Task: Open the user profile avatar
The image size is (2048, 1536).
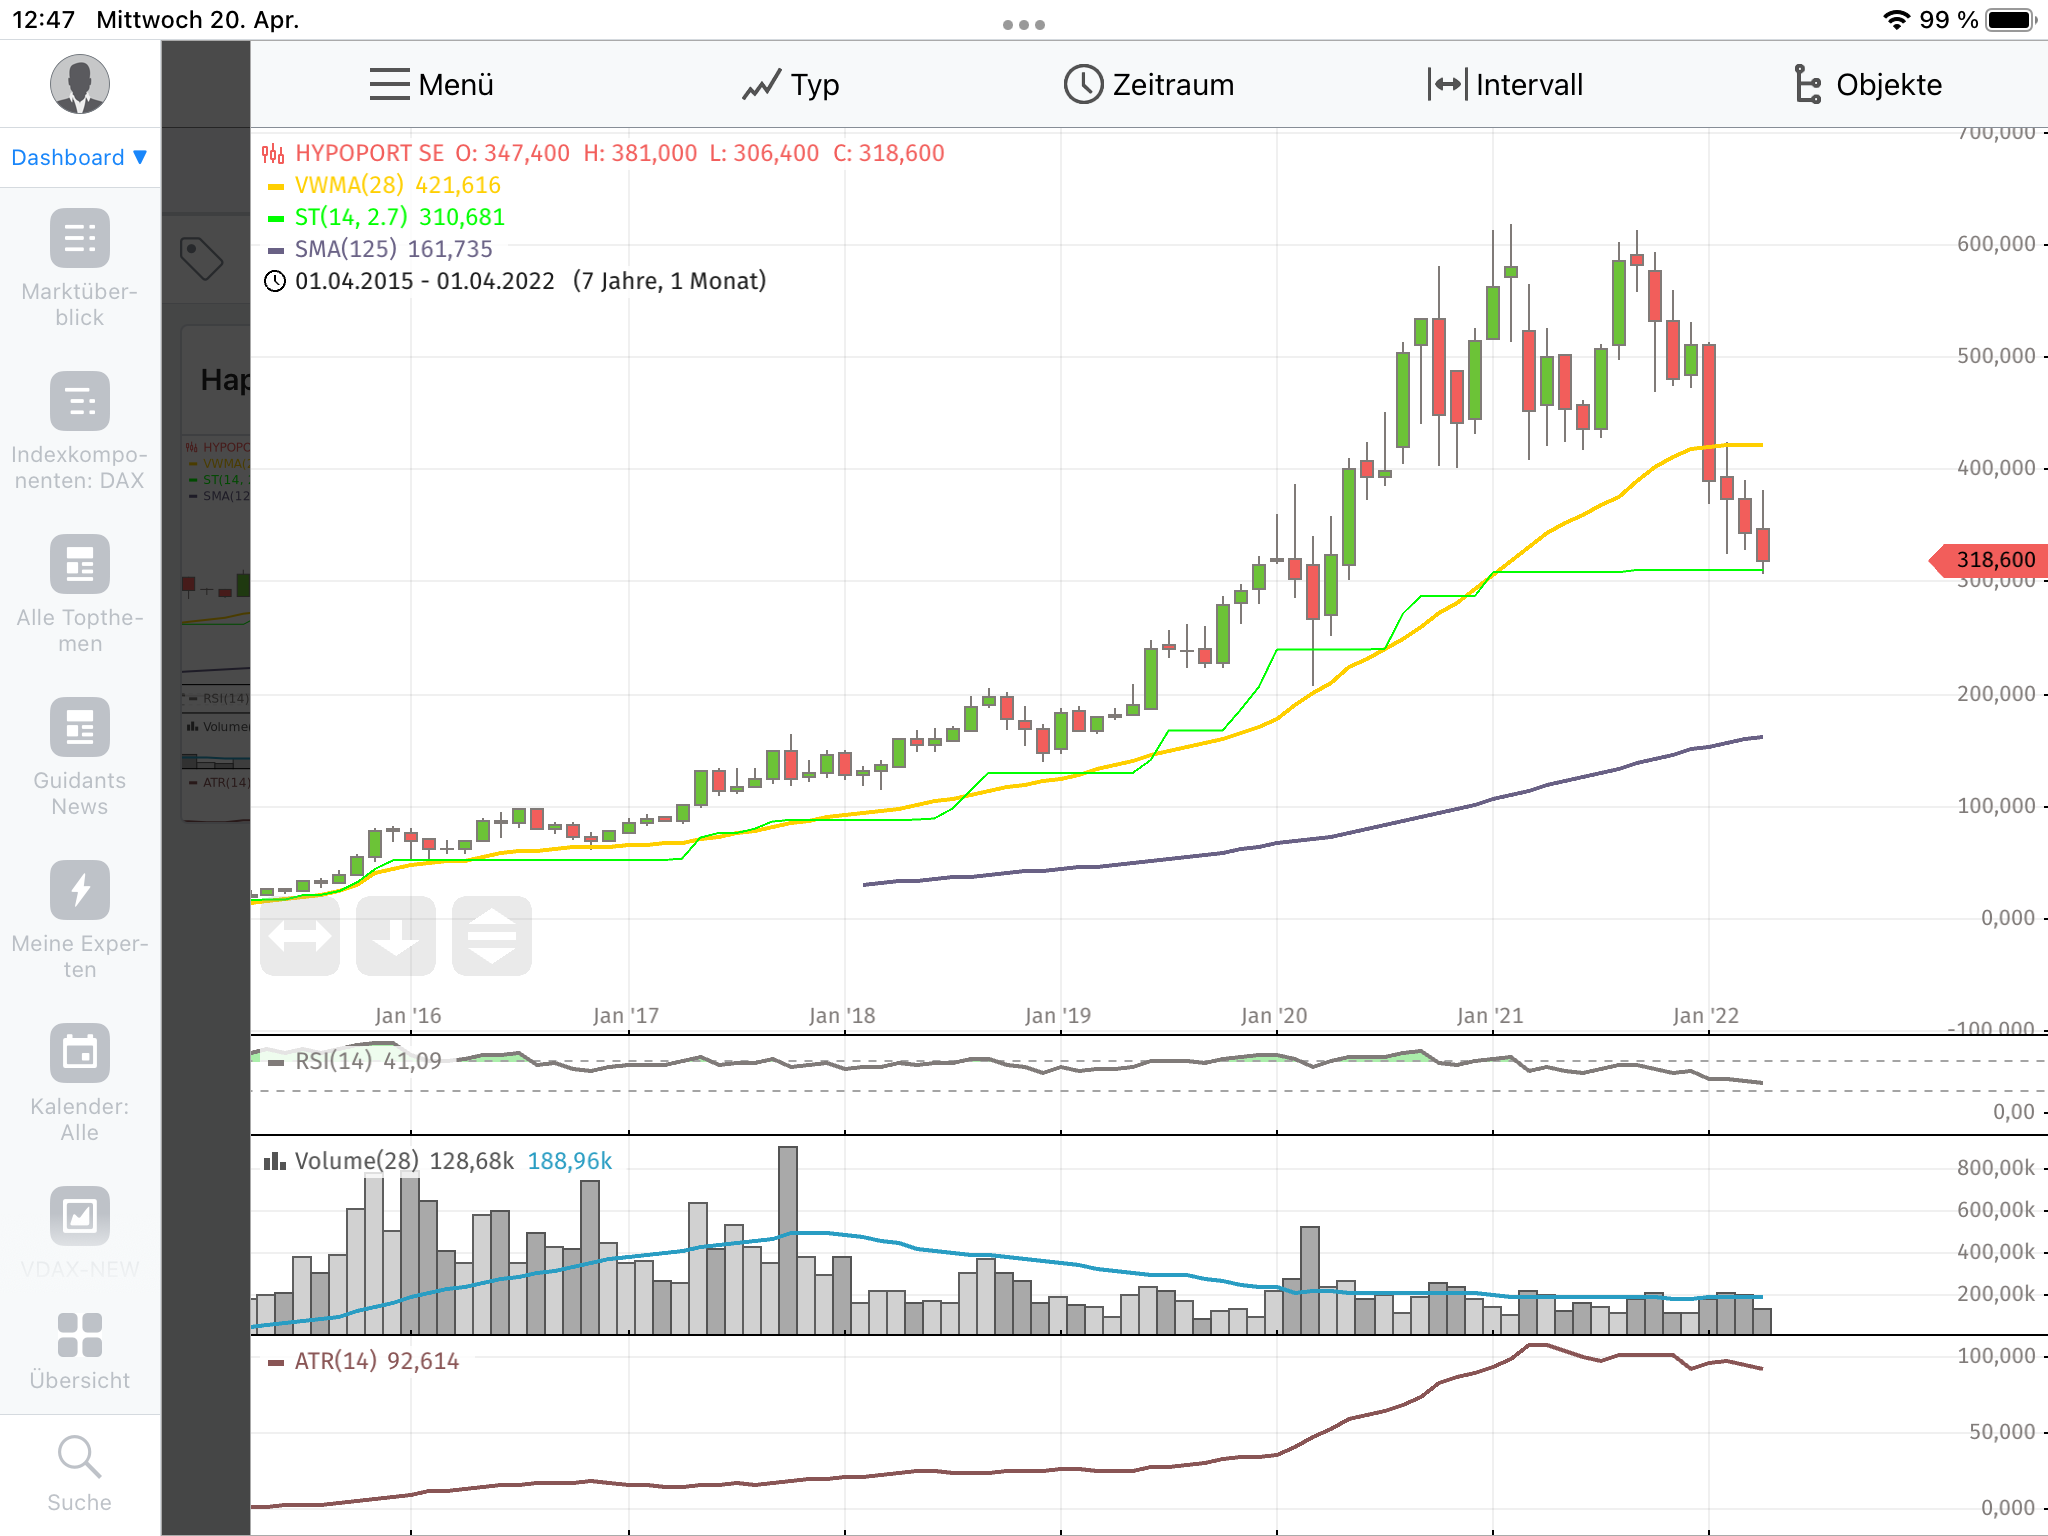Action: (x=80, y=84)
